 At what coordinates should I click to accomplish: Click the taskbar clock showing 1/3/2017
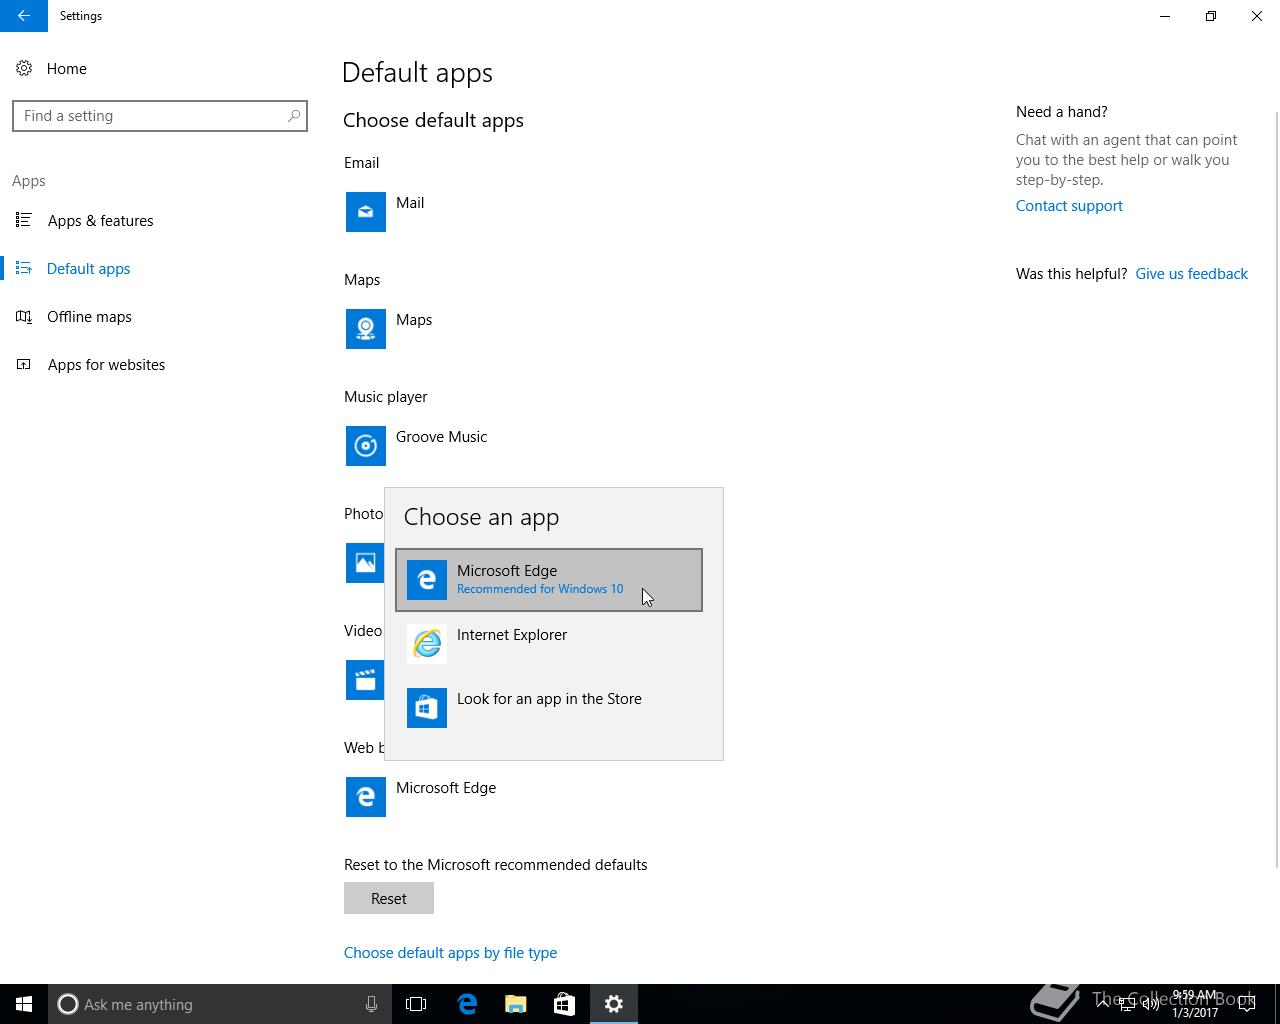tap(1195, 1004)
